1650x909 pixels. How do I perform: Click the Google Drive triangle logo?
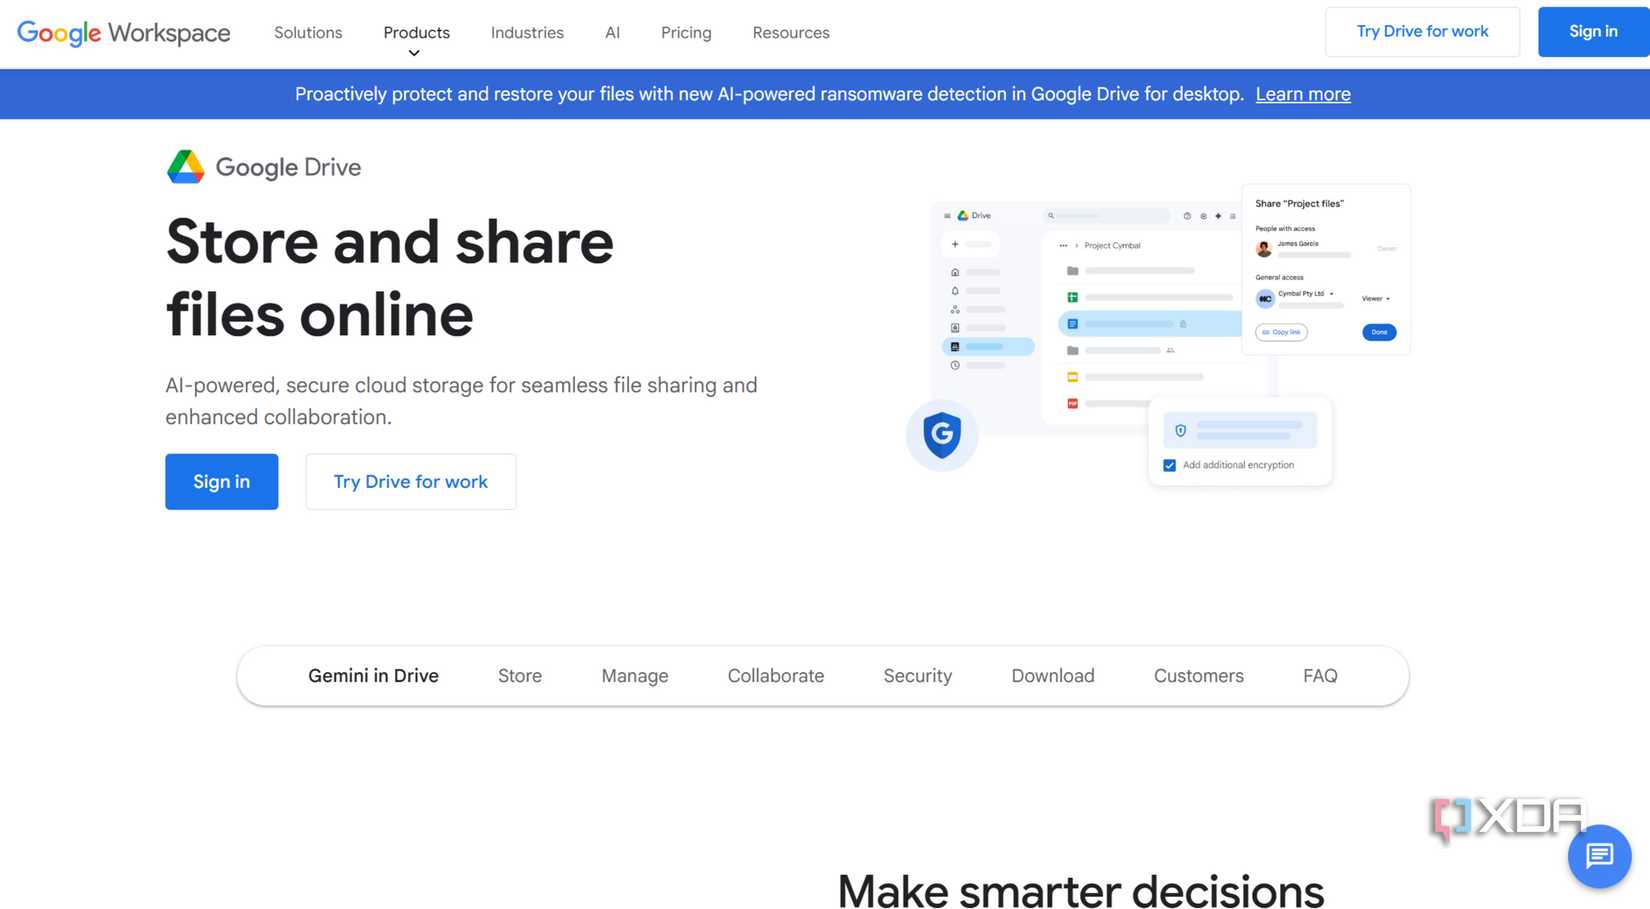coord(184,166)
